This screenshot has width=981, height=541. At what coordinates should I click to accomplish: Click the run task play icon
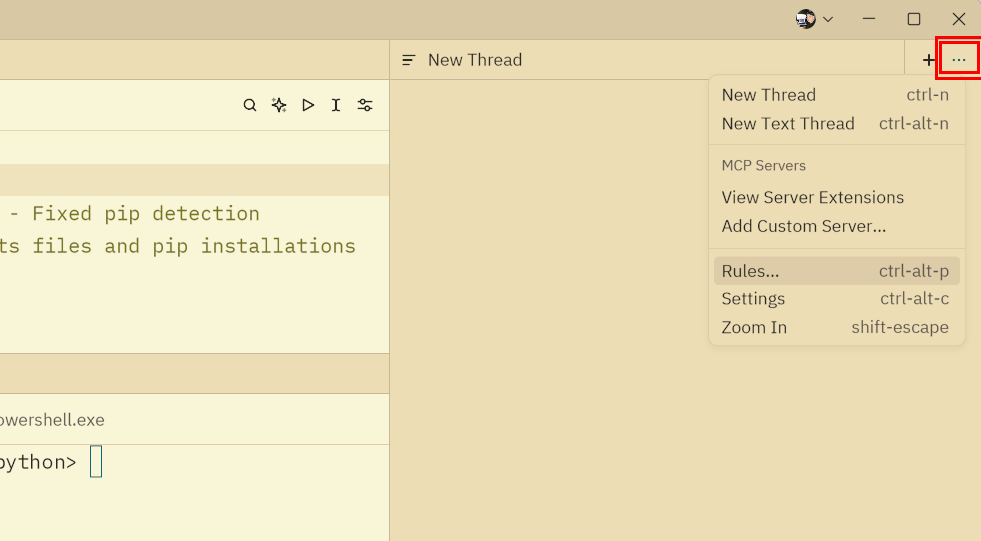click(x=308, y=105)
